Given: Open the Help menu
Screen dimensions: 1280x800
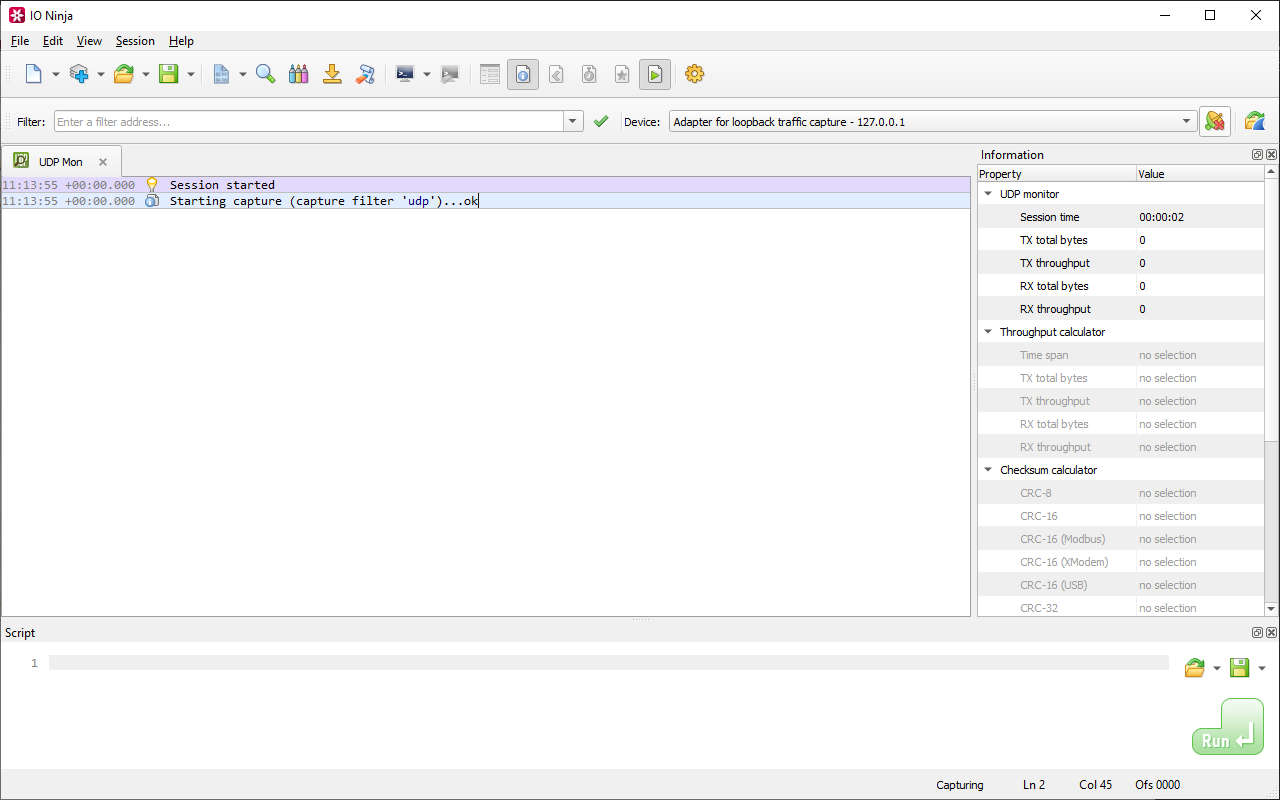Looking at the screenshot, I should (181, 41).
